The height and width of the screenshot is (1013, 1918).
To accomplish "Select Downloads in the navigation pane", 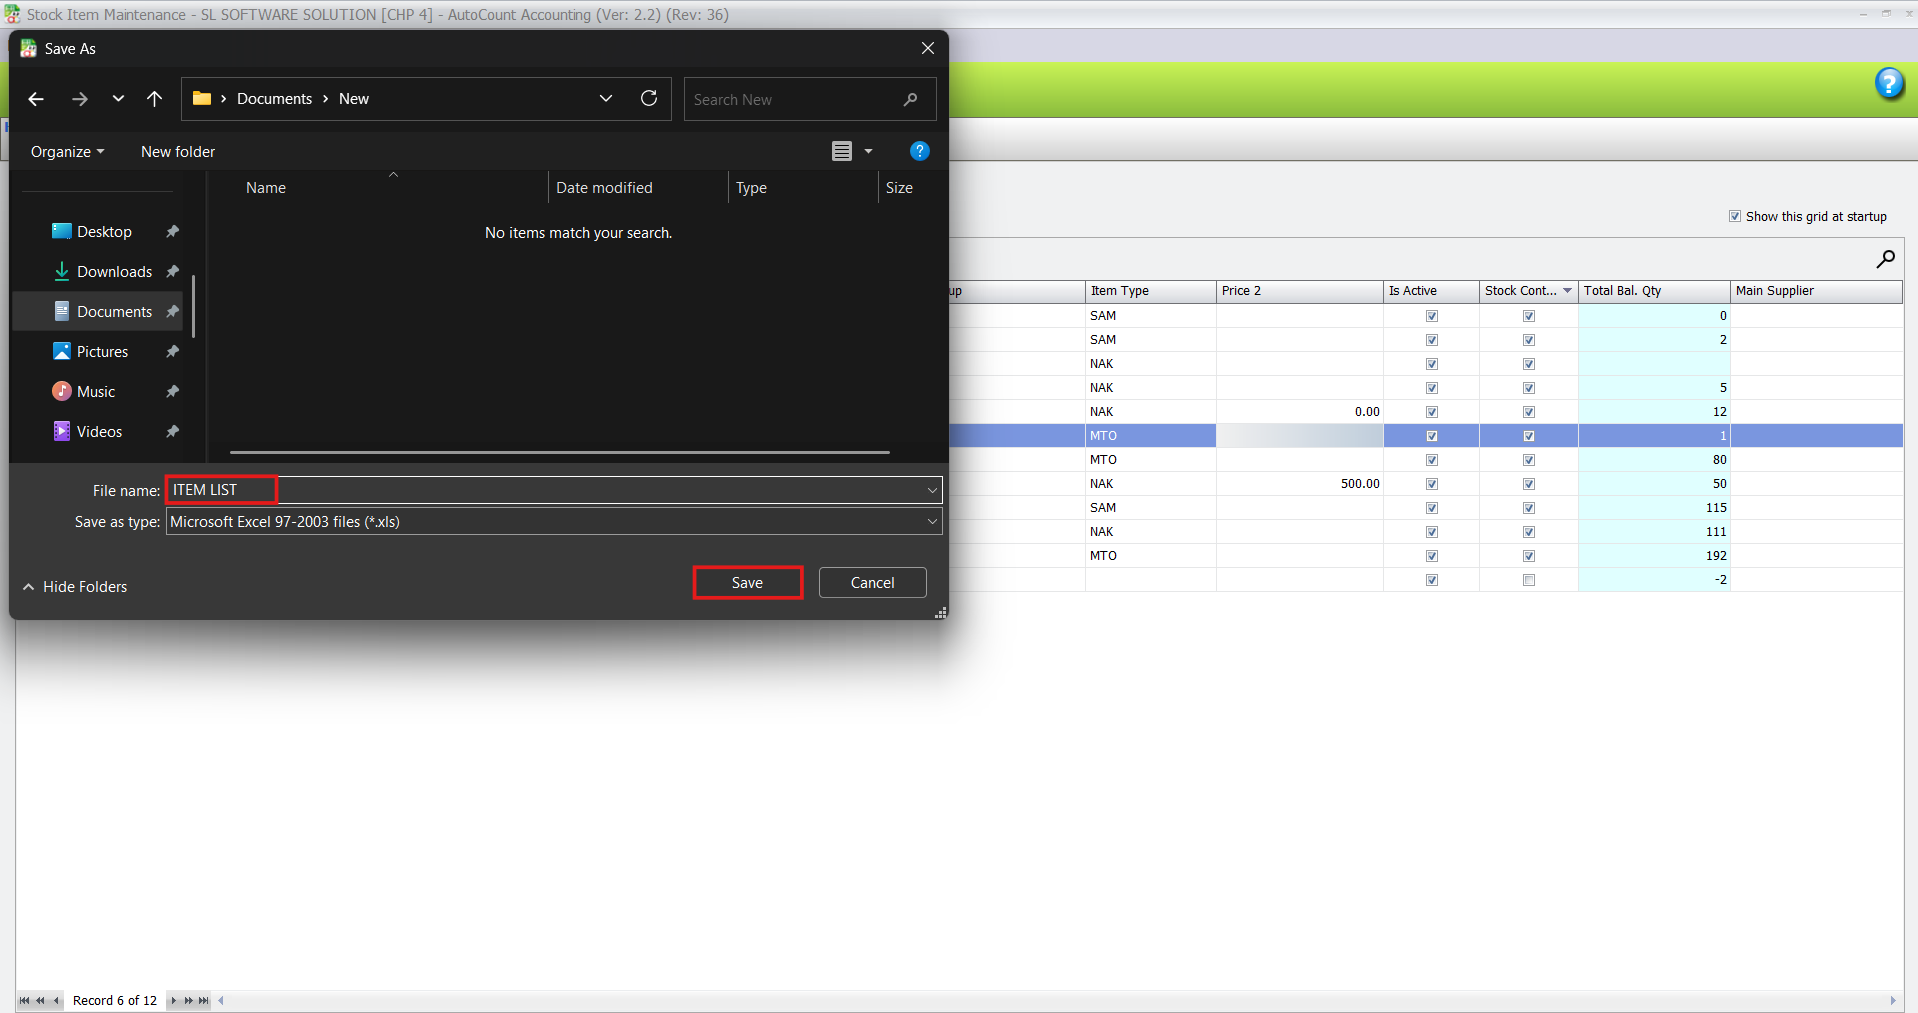I will click(114, 272).
